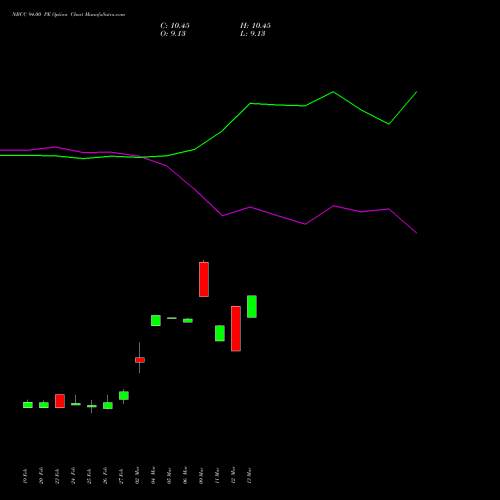Image resolution: width=500 pixels, height=500 pixels.
Task: Click the green candle above 04 Mar
Action: click(156, 320)
